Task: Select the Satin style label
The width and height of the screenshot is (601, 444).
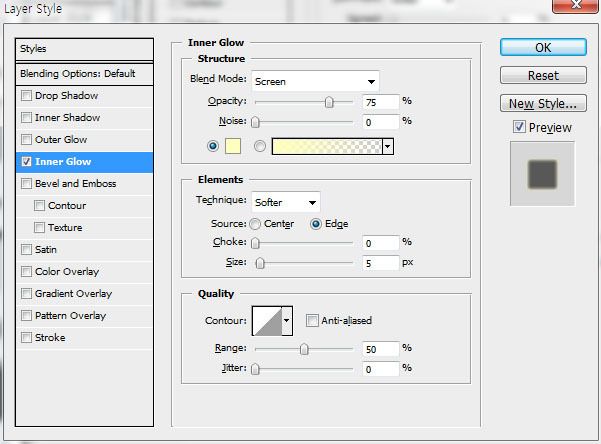Action: [x=46, y=250]
